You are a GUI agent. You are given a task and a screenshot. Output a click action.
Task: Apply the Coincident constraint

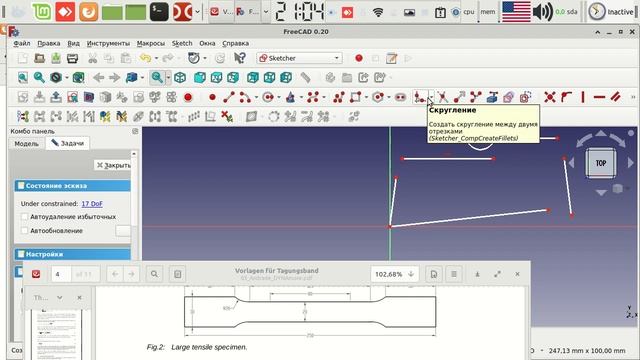550,97
